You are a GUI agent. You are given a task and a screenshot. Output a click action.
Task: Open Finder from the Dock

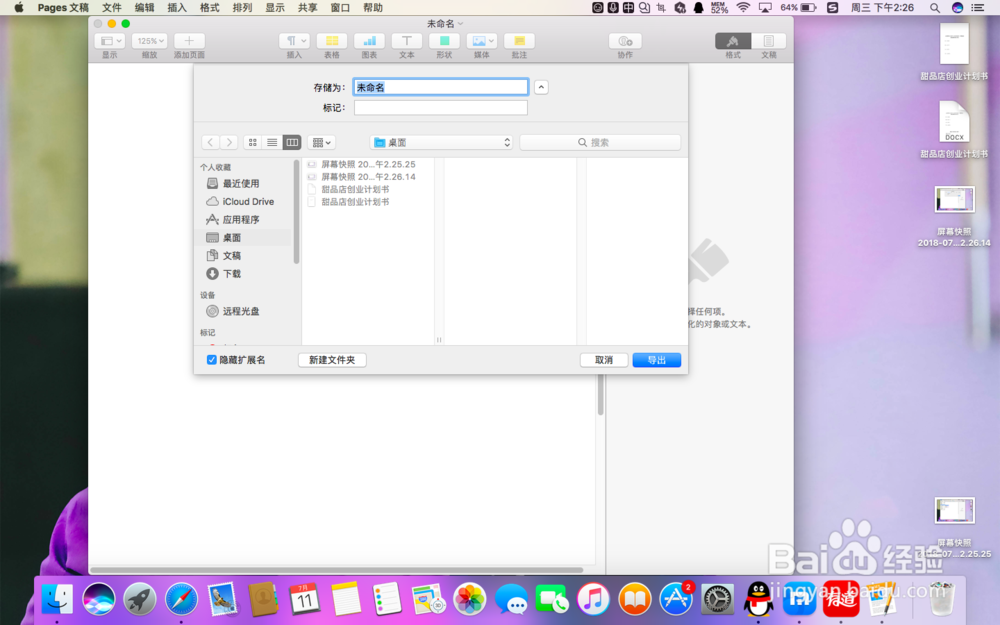pos(57,599)
